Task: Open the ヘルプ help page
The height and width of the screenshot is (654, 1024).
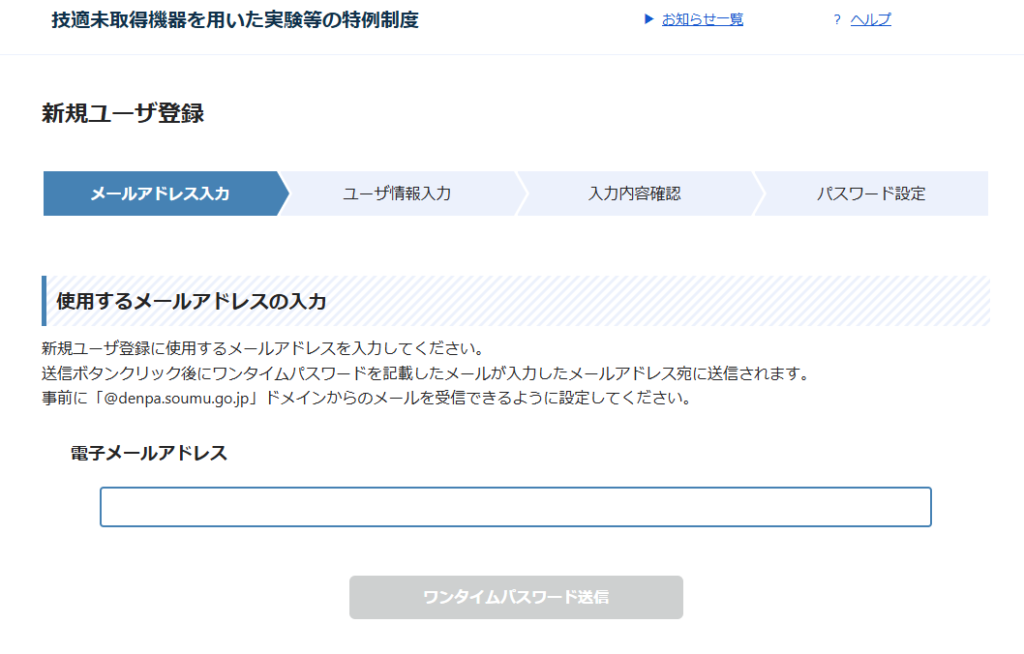Action: [x=869, y=18]
